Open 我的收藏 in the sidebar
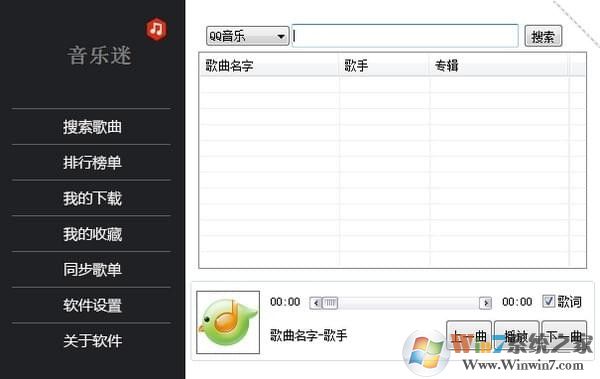 [x=92, y=234]
